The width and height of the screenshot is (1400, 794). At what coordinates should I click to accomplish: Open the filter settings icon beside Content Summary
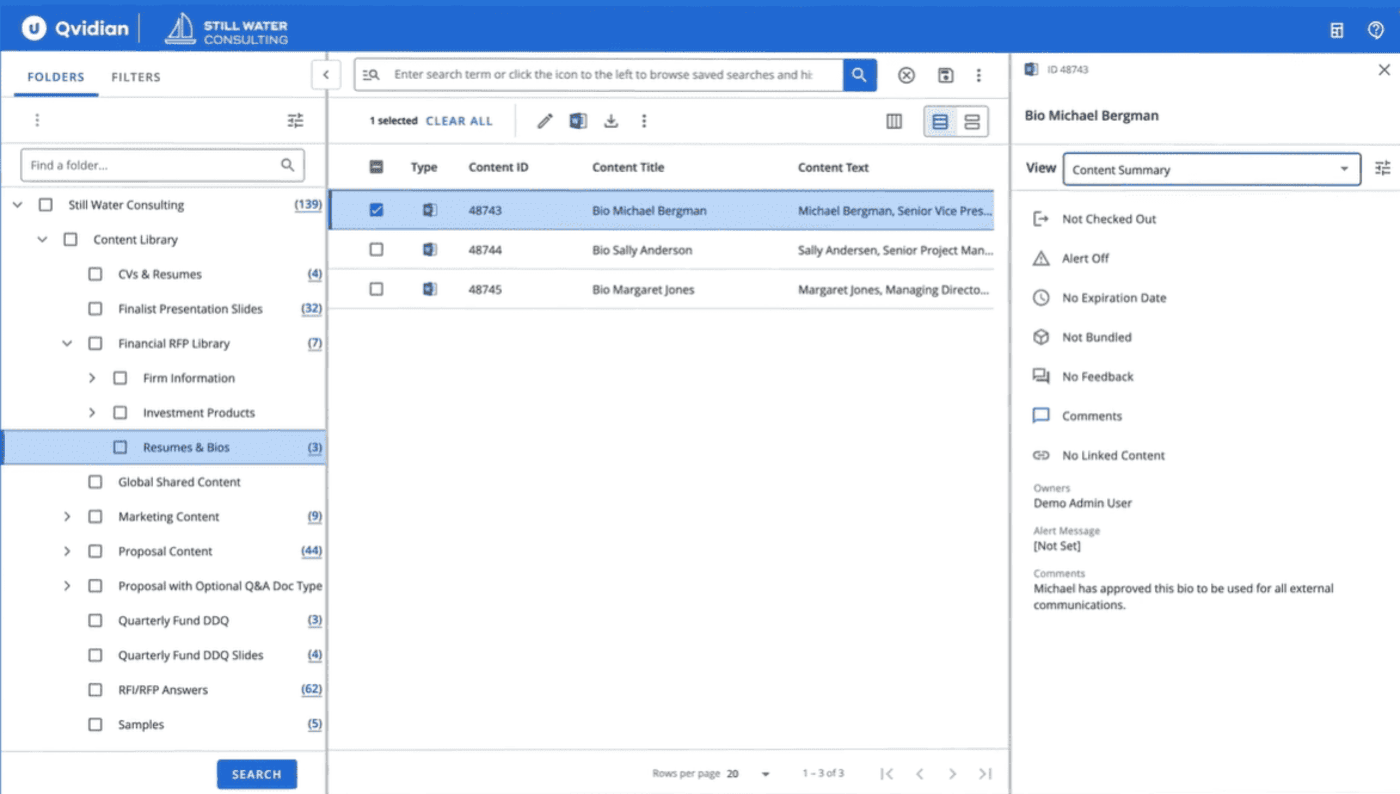[x=1383, y=168]
